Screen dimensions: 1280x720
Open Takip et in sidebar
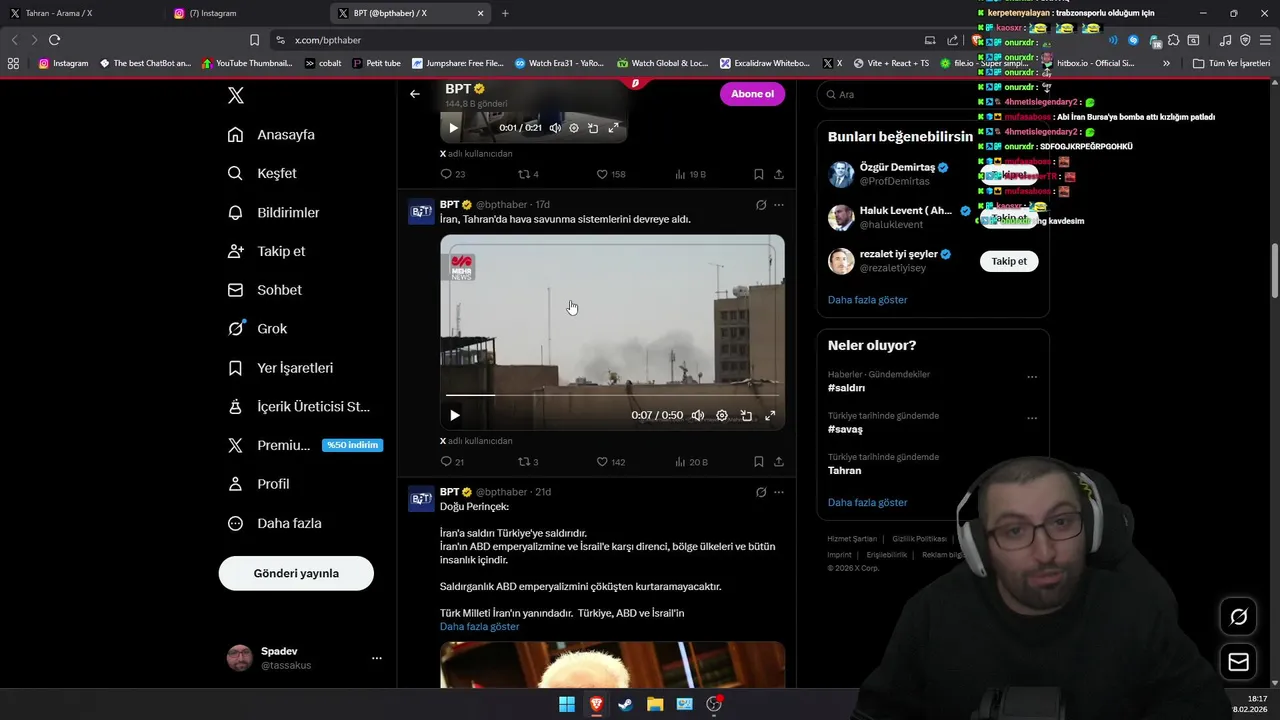pyautogui.click(x=267, y=251)
